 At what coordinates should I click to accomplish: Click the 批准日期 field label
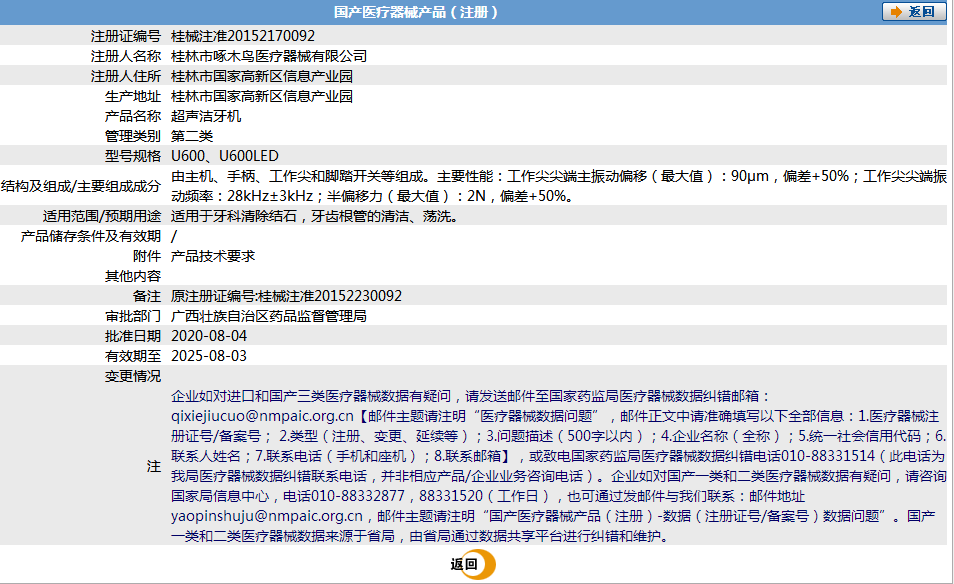(133, 336)
